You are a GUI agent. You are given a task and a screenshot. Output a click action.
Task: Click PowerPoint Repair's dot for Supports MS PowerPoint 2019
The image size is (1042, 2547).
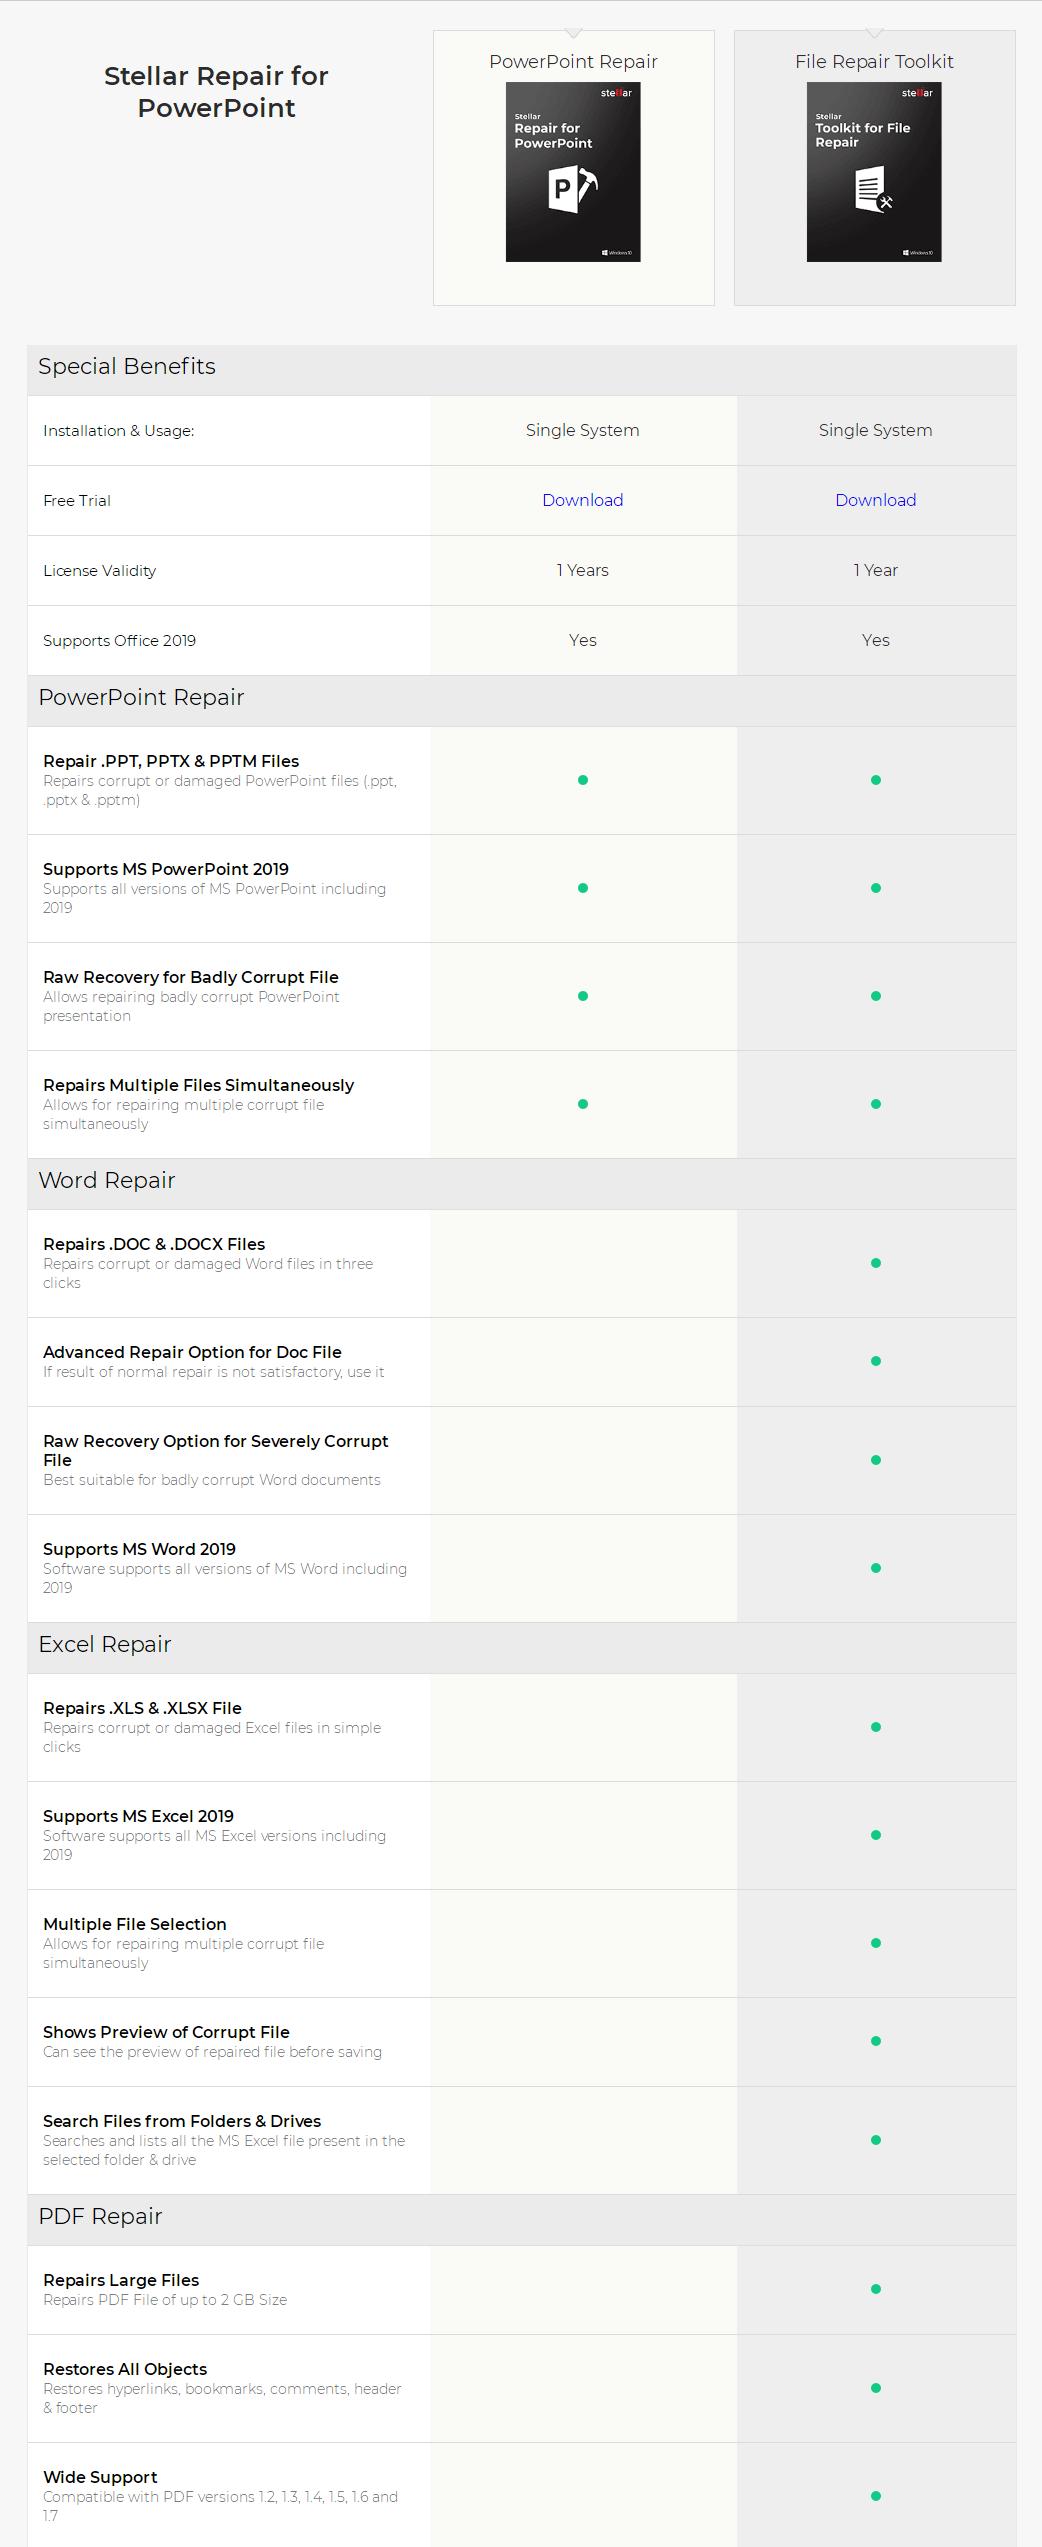point(583,888)
